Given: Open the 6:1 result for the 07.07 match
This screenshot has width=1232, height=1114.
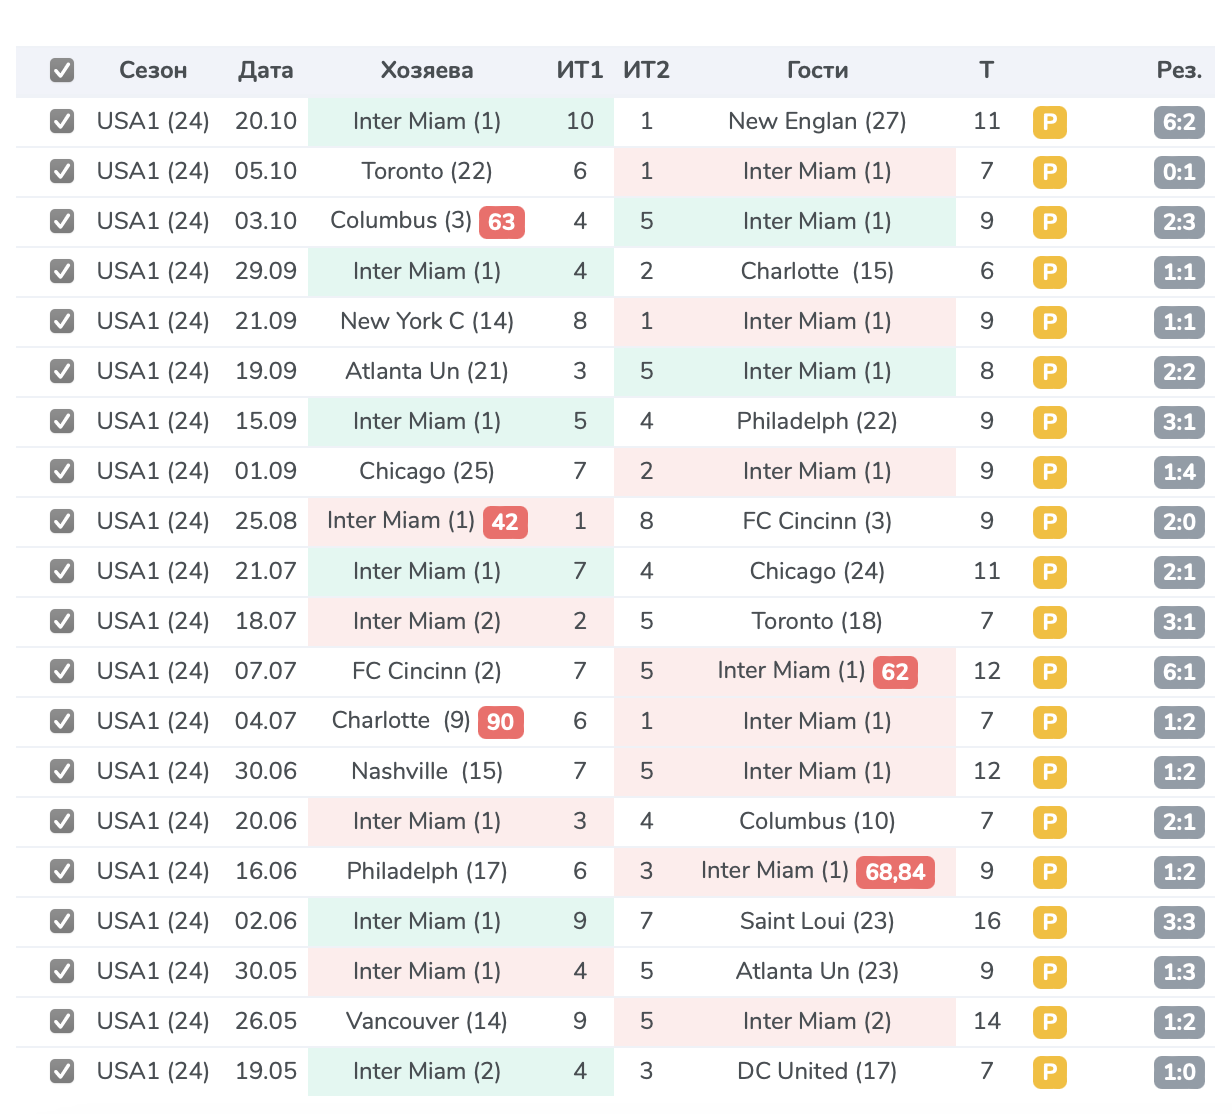Looking at the screenshot, I should [1179, 672].
